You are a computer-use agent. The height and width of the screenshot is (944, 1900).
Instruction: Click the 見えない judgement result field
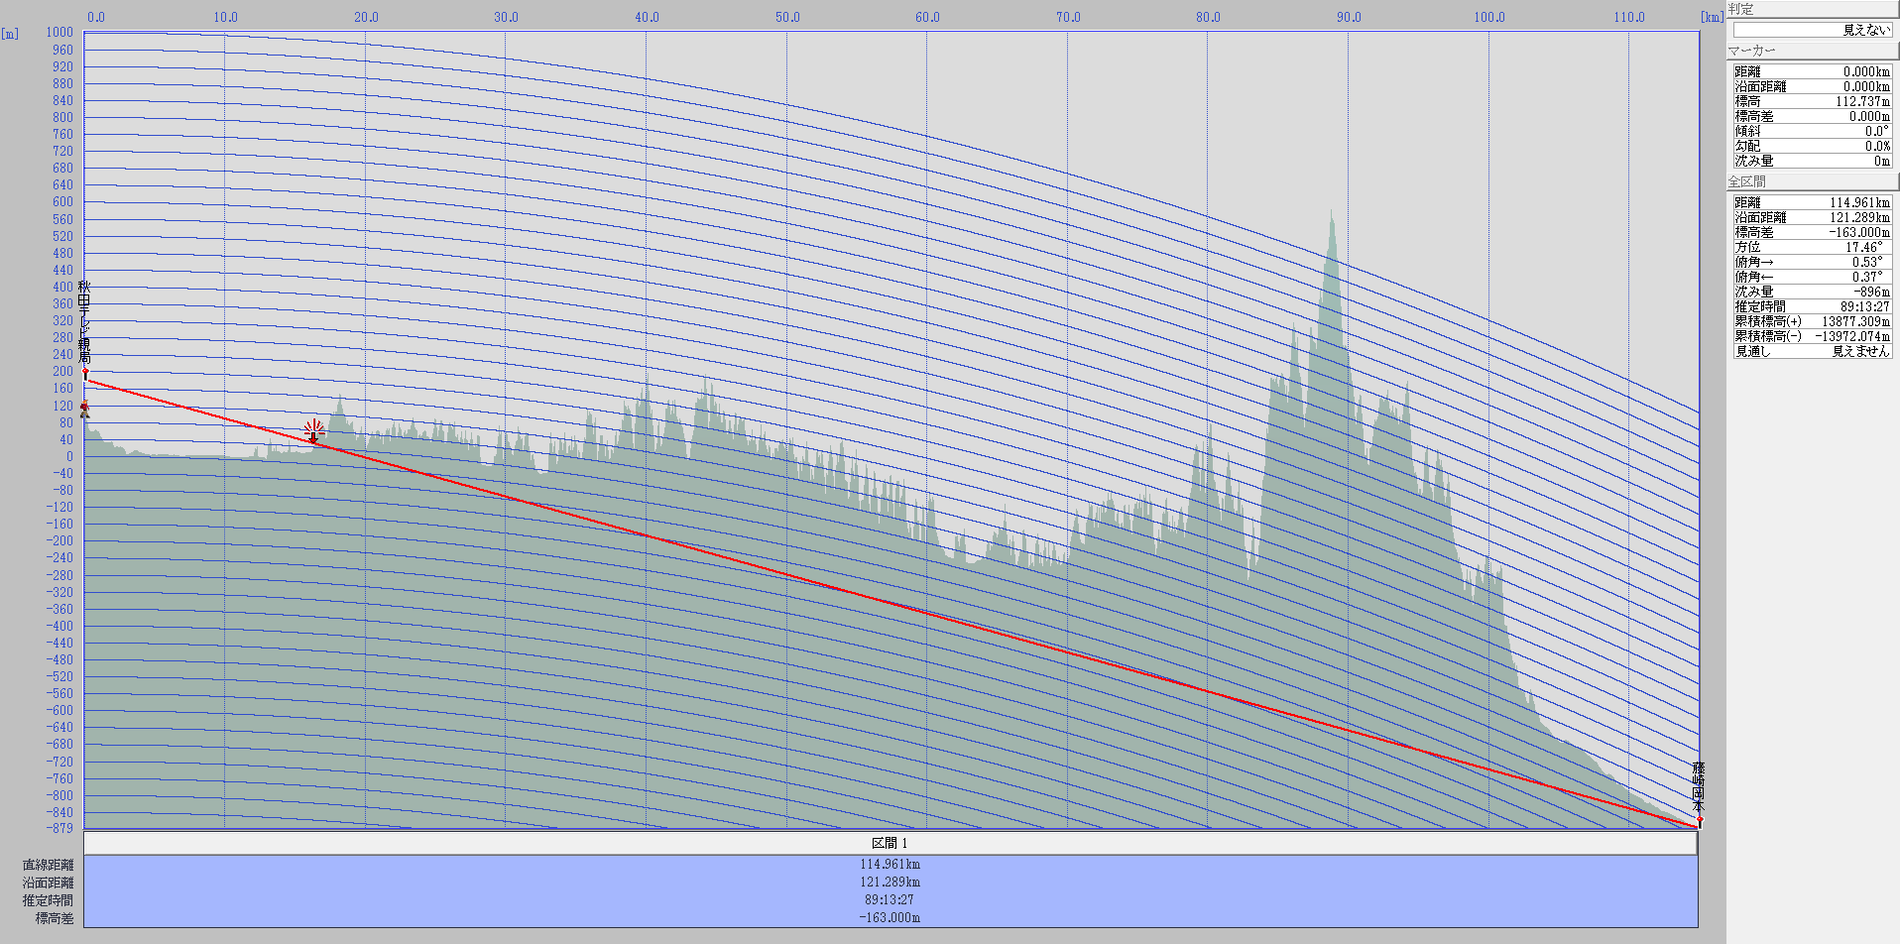(1811, 30)
